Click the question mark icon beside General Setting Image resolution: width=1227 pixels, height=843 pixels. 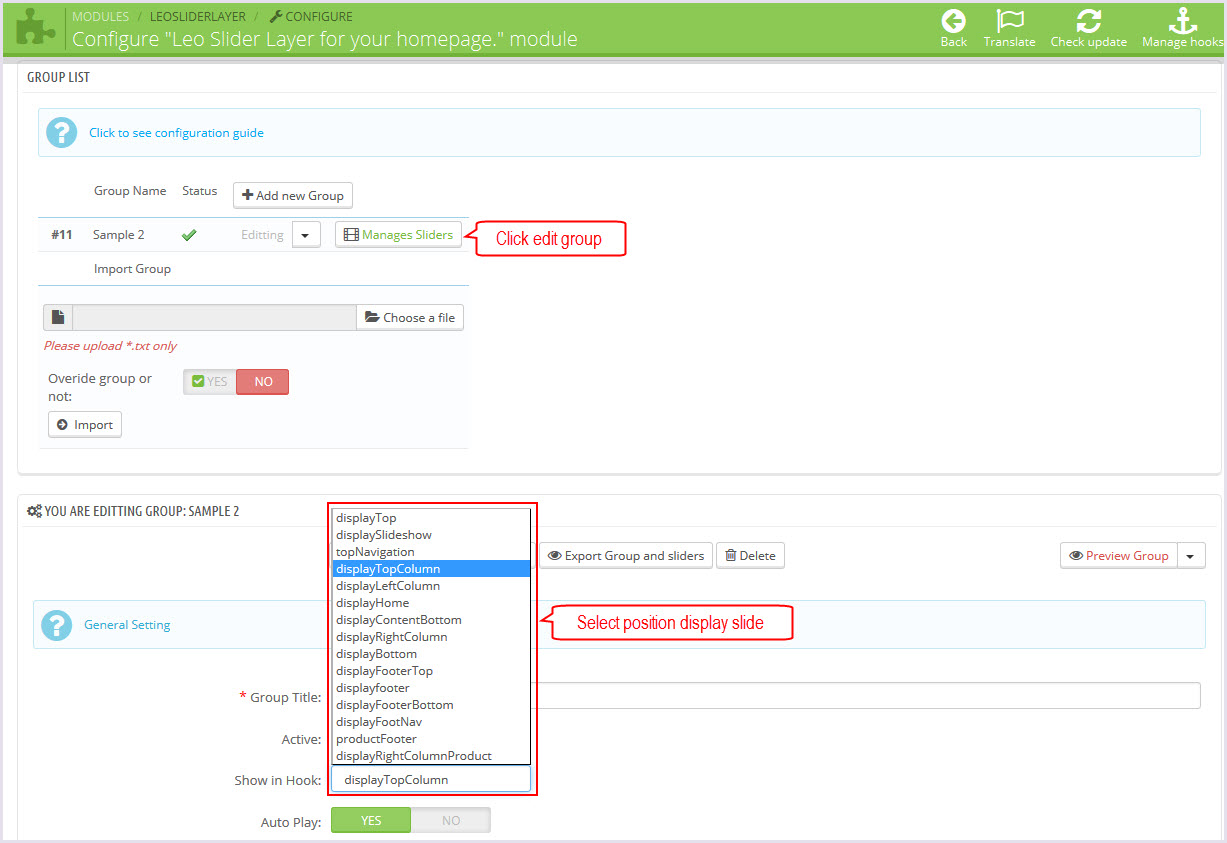coord(57,625)
